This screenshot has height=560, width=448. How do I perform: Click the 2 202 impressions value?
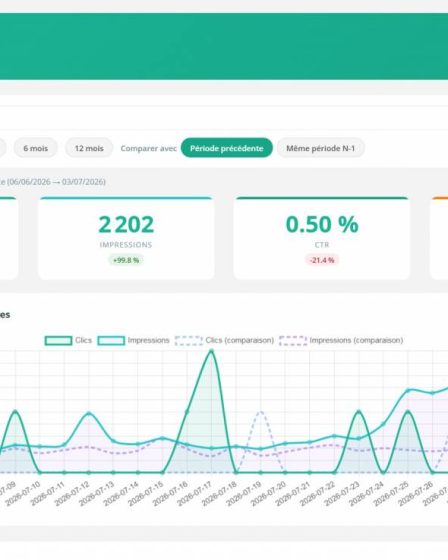click(x=126, y=225)
